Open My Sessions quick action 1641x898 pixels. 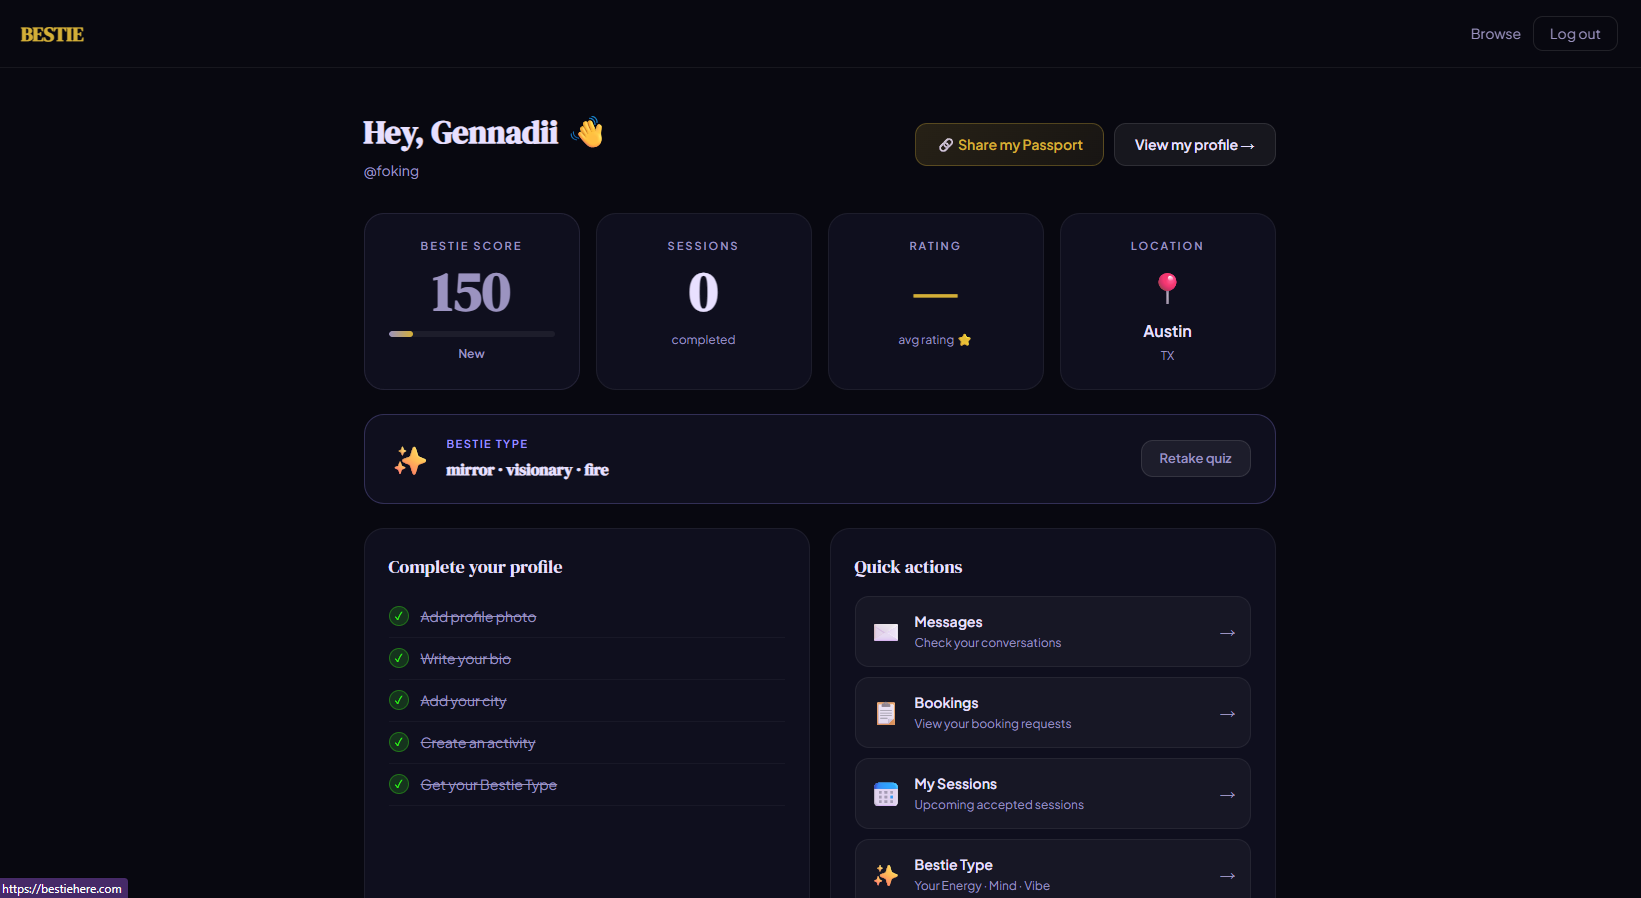(1052, 794)
